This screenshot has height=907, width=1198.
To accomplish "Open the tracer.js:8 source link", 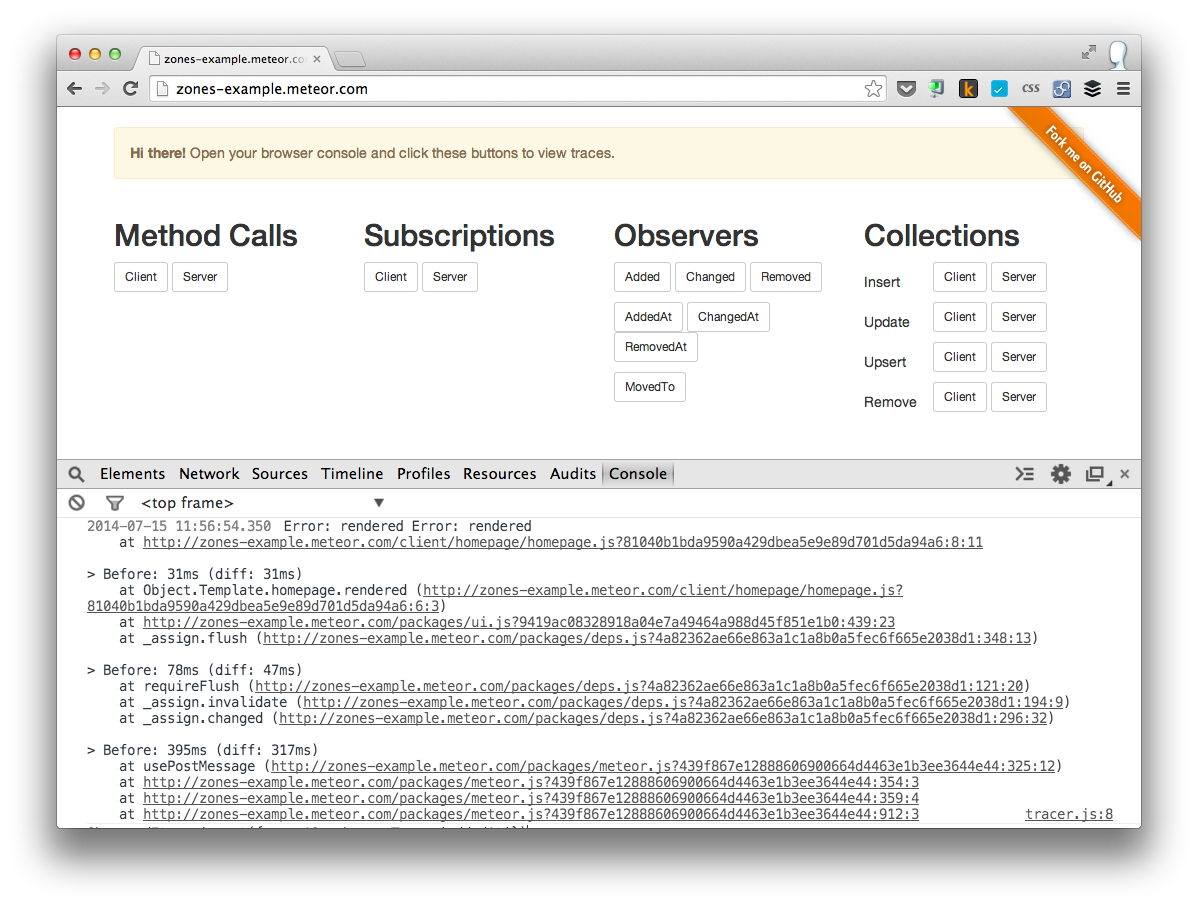I will (1068, 814).
